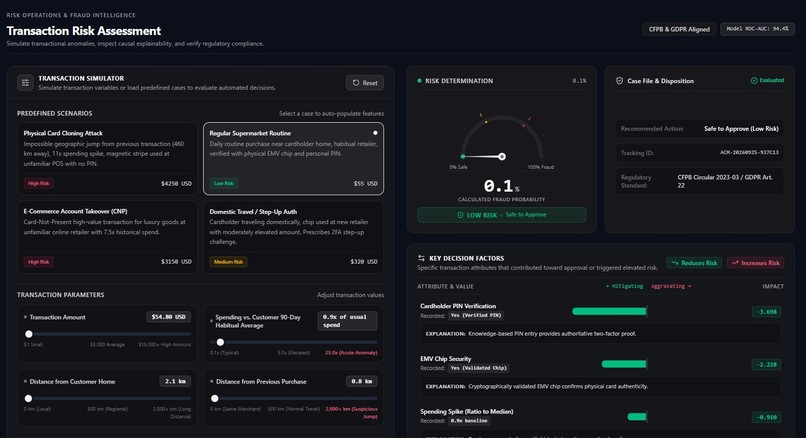Screen dimensions: 806x438
Task: Select E-Commerce Account Takeover (CNP) scenario
Action: (107, 237)
